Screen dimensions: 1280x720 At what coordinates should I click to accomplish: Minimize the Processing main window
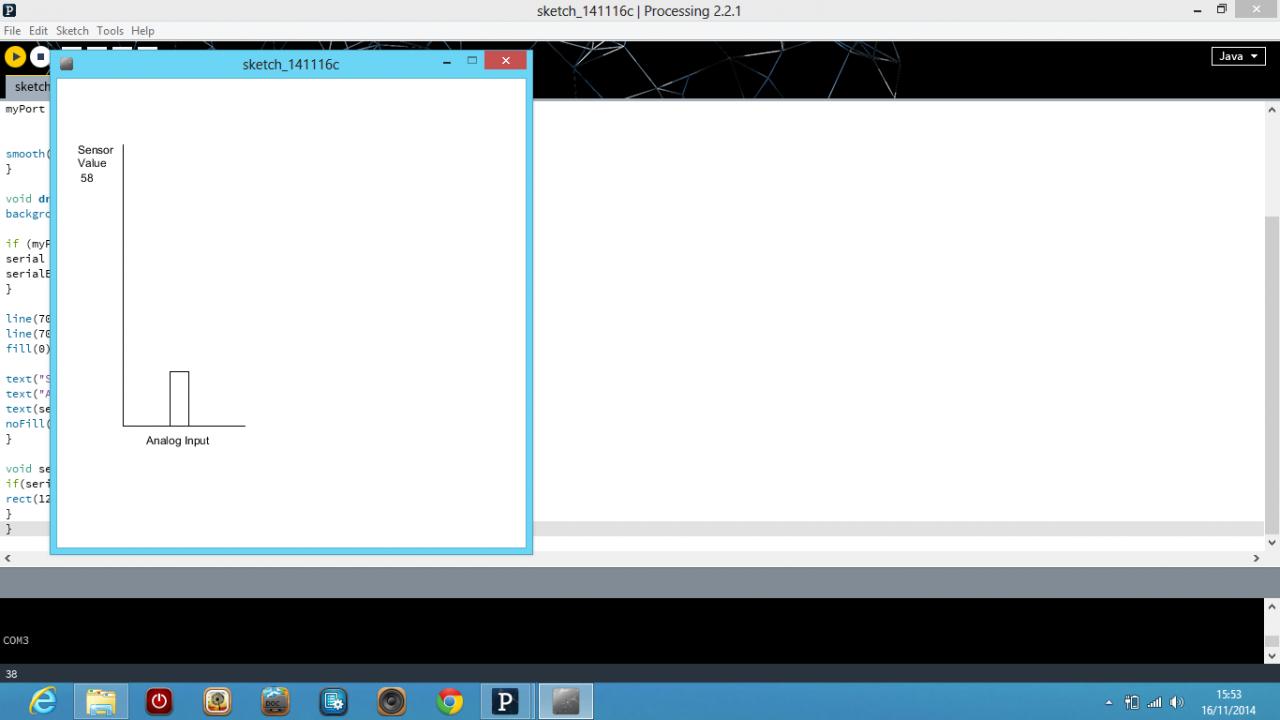click(1197, 10)
